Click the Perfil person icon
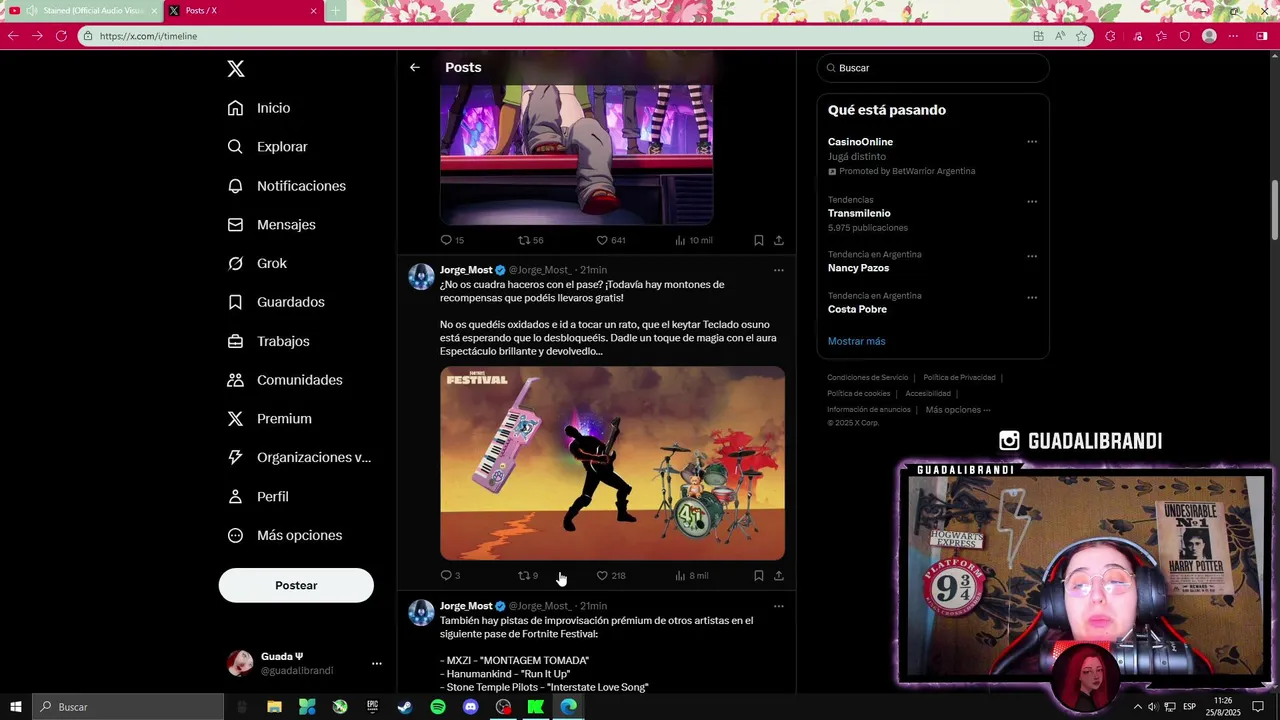Viewport: 1280px width, 720px height. point(235,496)
